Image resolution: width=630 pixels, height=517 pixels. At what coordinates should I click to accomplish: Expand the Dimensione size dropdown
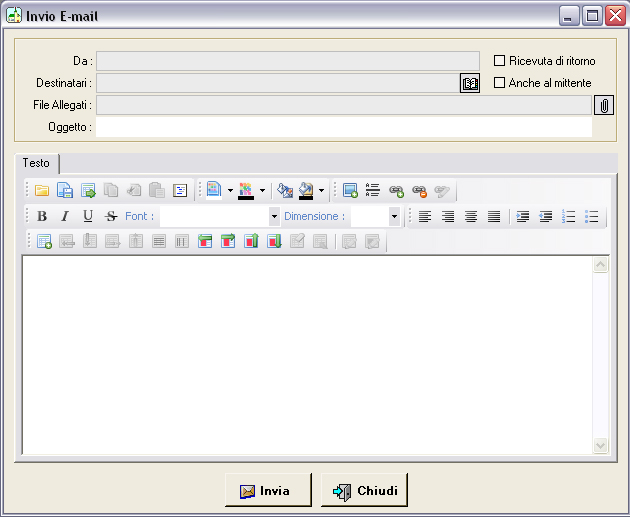(394, 216)
